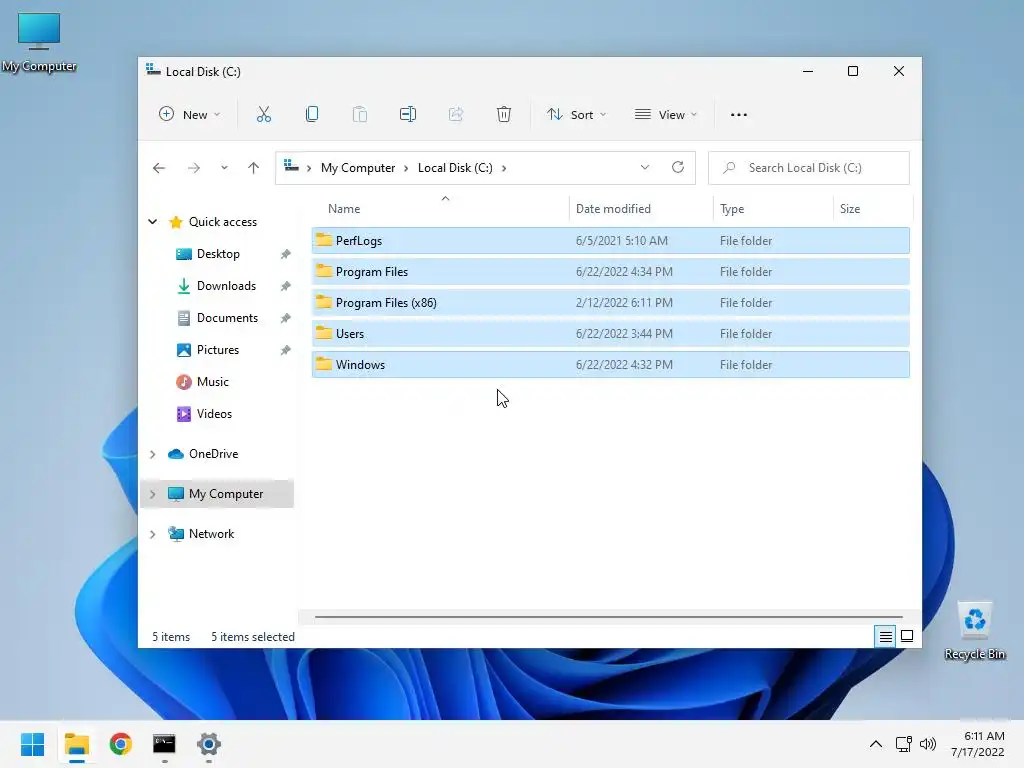
Task: Switch to details view icon in status bar
Action: coord(886,636)
